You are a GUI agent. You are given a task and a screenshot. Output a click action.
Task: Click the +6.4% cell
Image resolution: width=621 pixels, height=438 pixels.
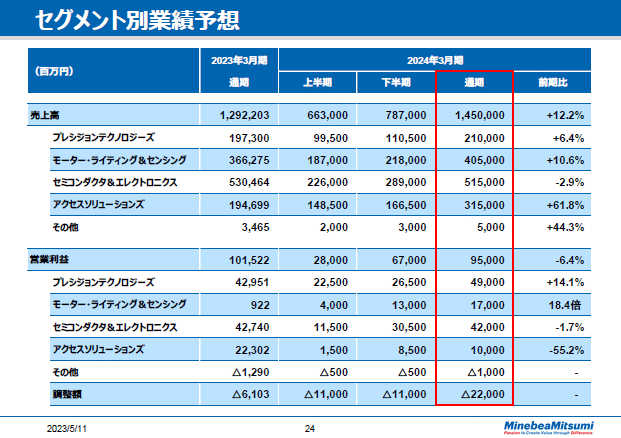pyautogui.click(x=568, y=138)
